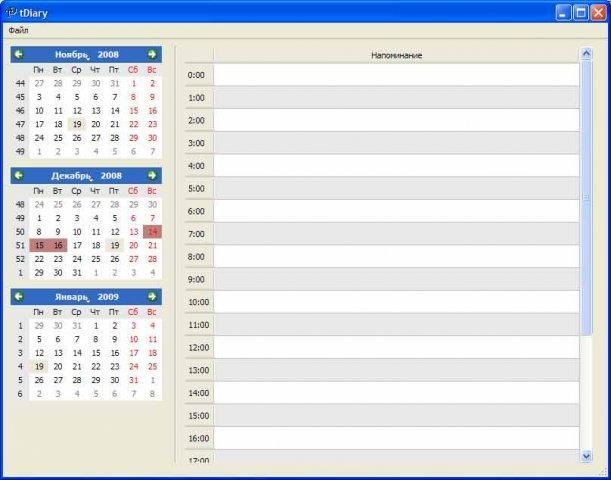Click the 8:00 reminder row

(x=396, y=256)
